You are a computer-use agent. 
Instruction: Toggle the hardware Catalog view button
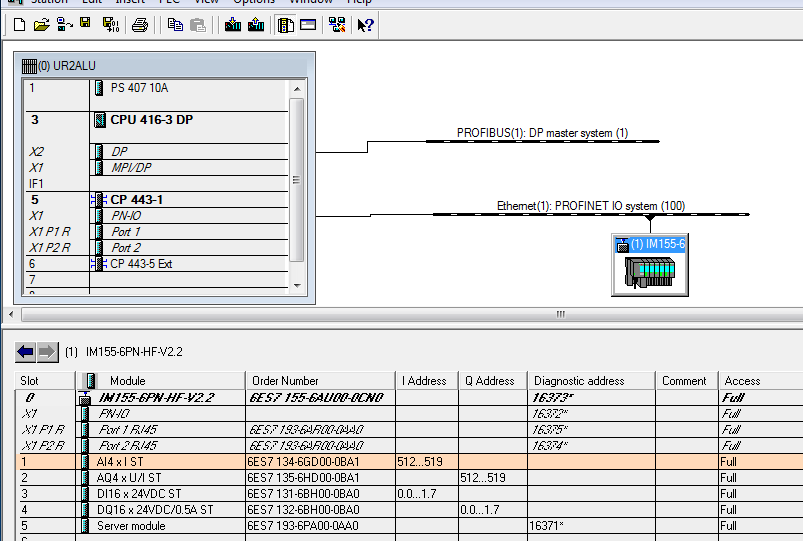tap(286, 24)
